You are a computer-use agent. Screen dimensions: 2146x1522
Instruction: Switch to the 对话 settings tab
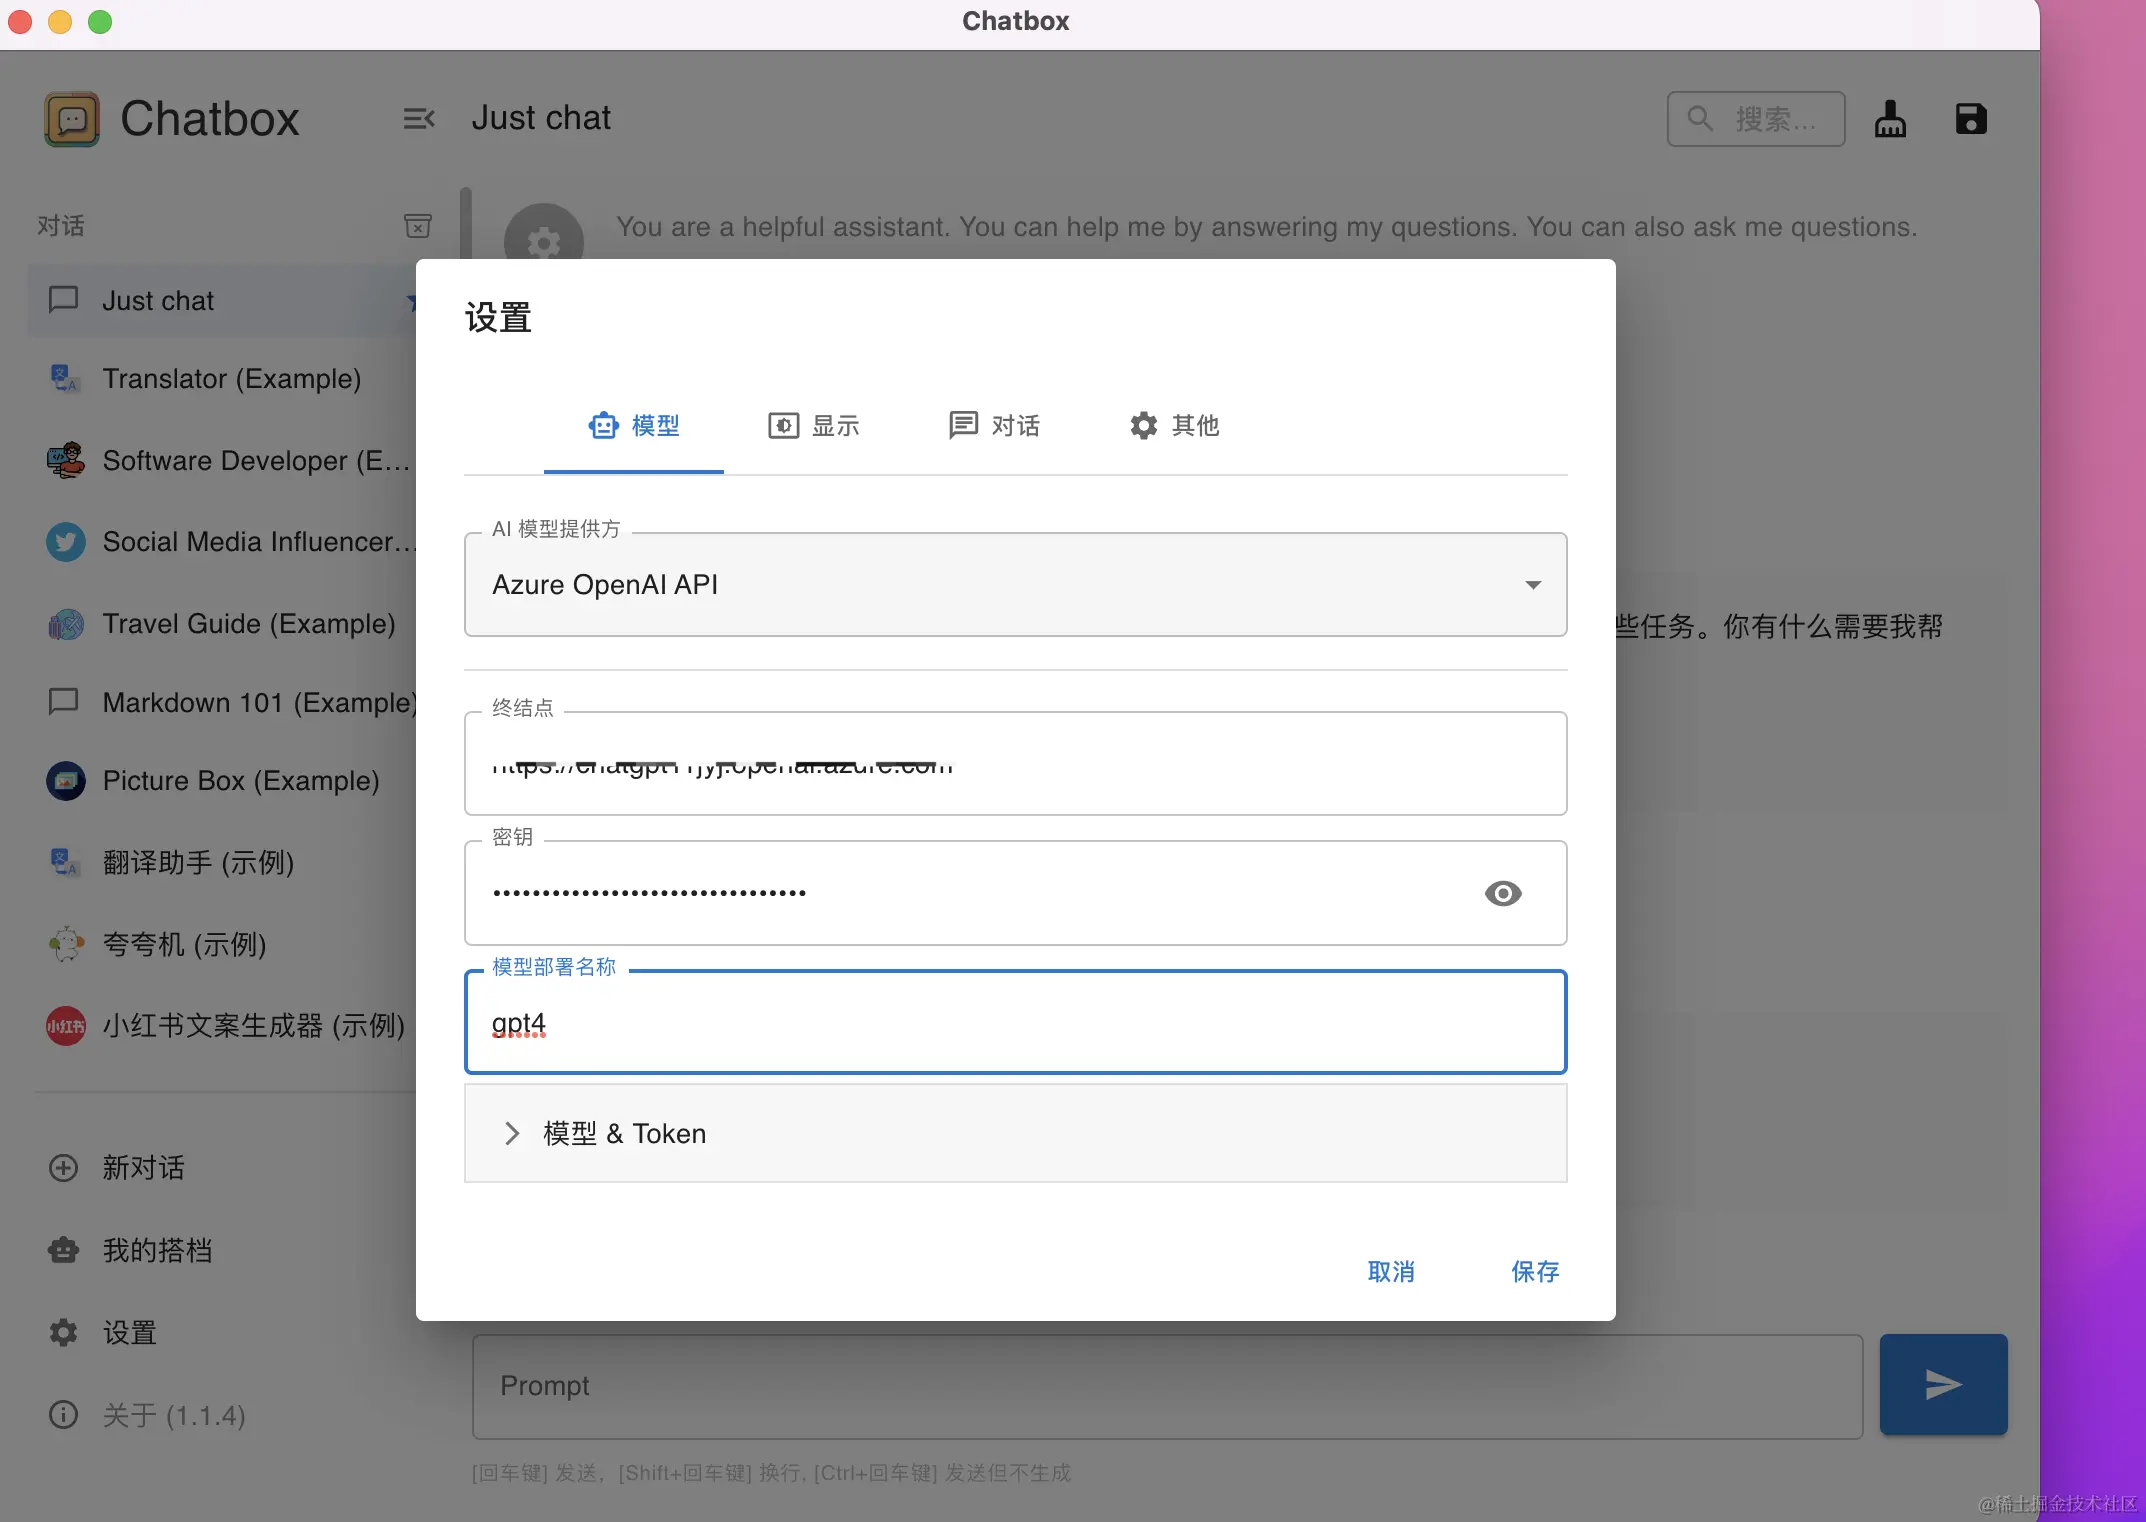(994, 426)
